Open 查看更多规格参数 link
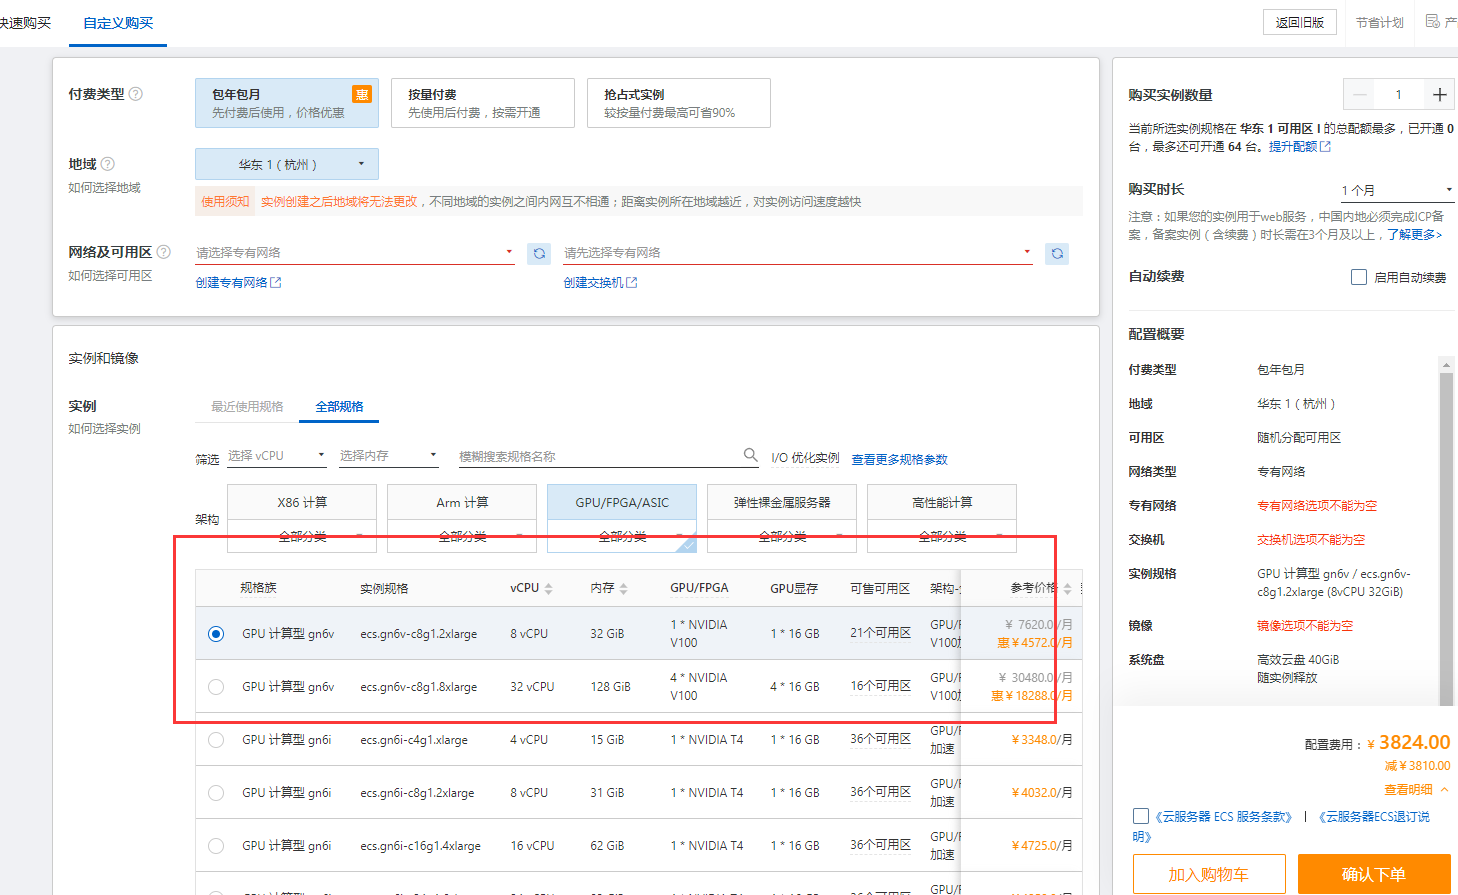 (x=899, y=460)
